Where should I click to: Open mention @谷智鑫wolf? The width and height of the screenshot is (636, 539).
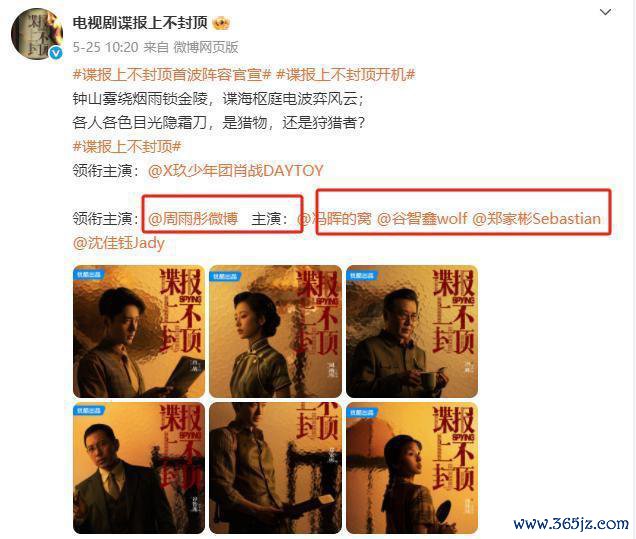422,219
